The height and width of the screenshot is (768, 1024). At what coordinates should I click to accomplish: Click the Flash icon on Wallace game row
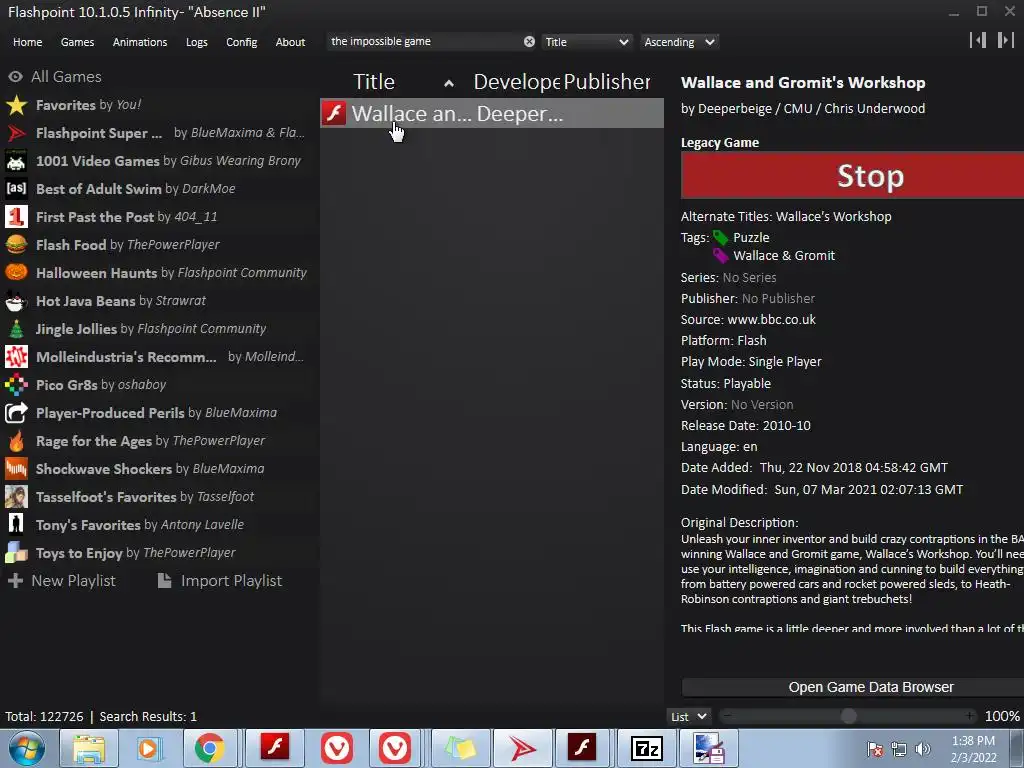(334, 114)
